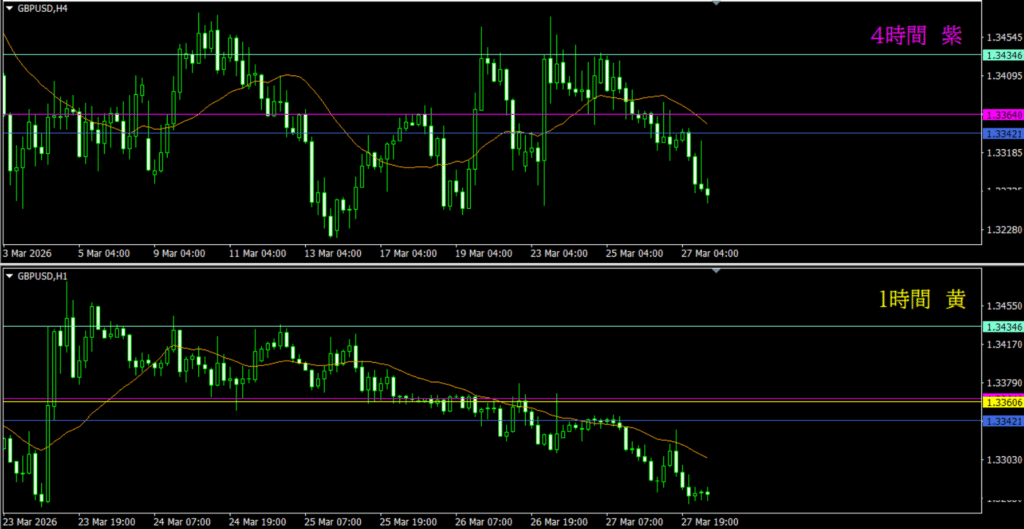Click the GBPUSD,H1 chart title
The image size is (1024, 529).
(41, 275)
